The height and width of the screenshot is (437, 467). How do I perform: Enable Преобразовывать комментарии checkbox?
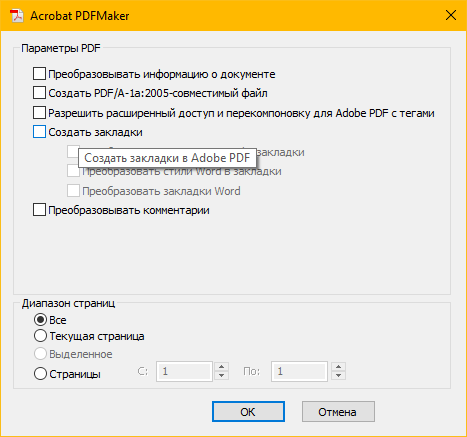point(39,210)
